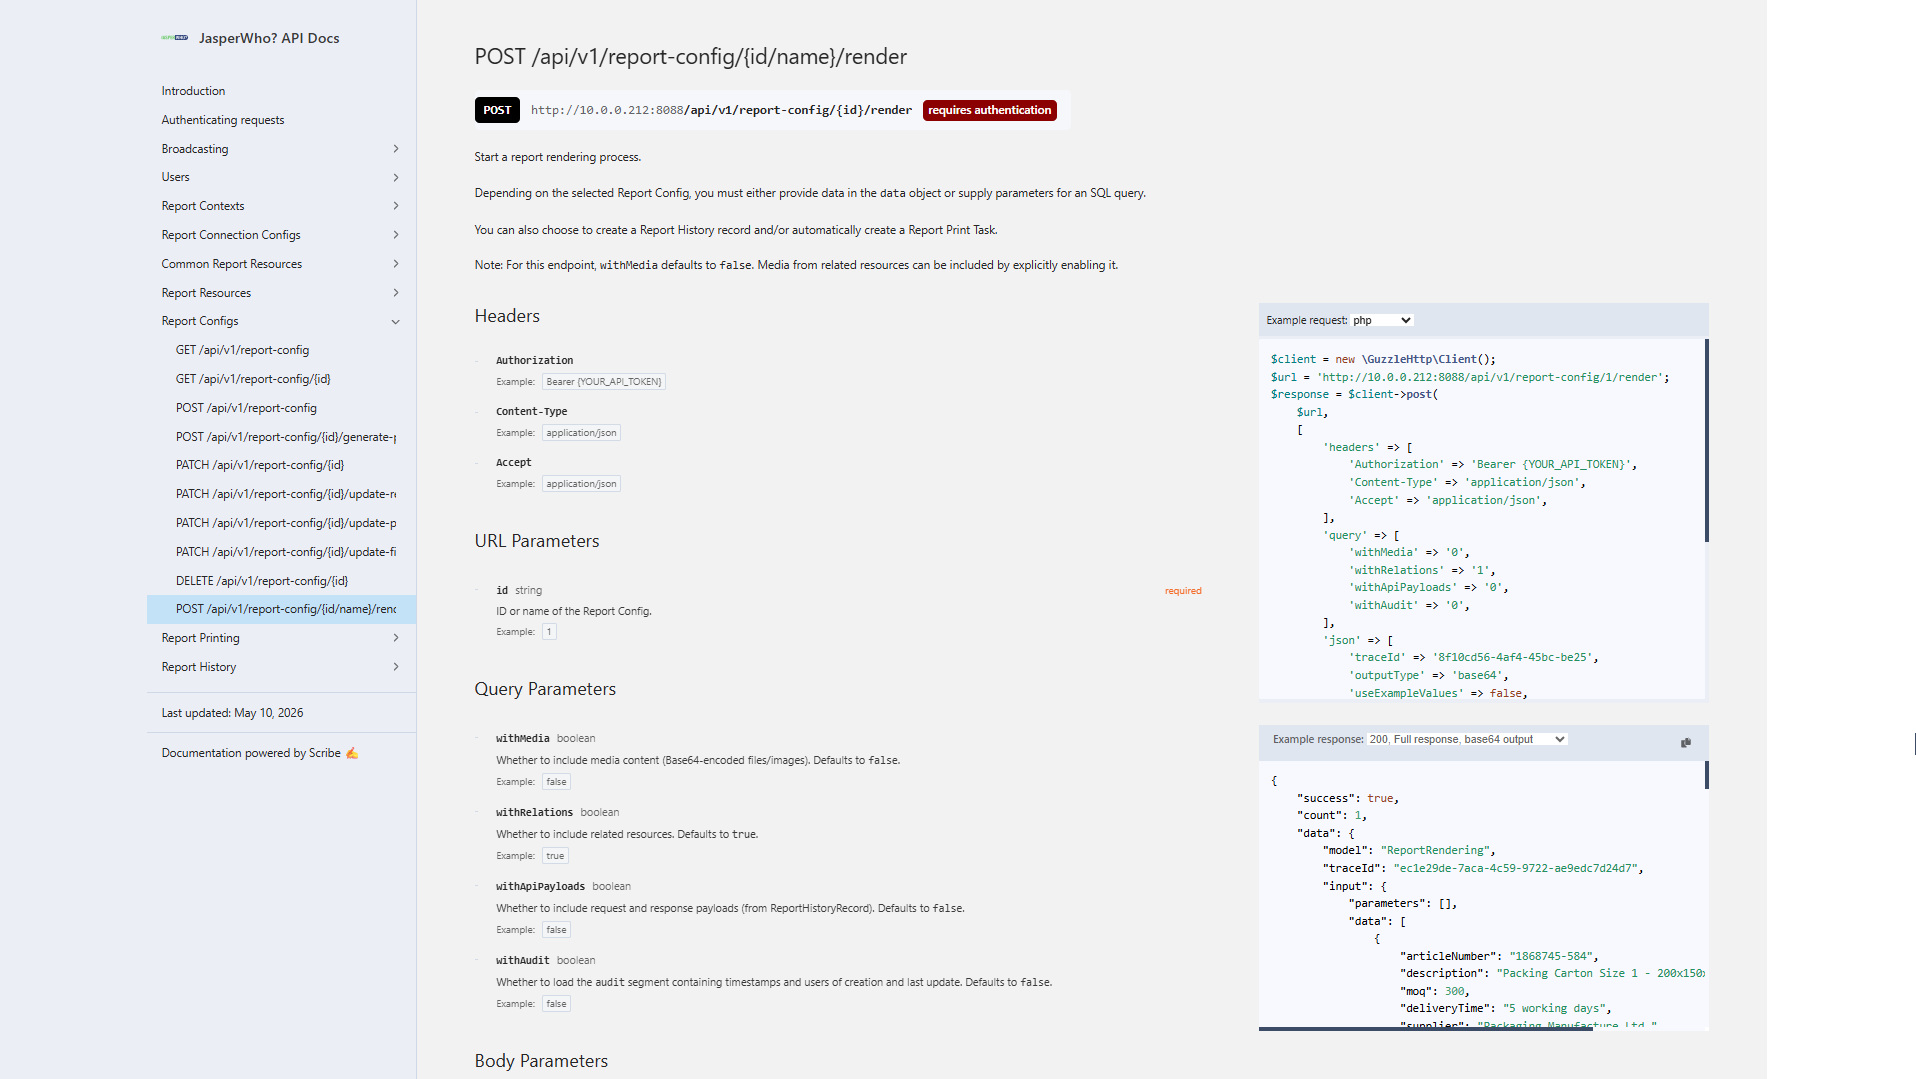Click the withMedia parameter name
1916x1079 pixels.
pyautogui.click(x=523, y=739)
